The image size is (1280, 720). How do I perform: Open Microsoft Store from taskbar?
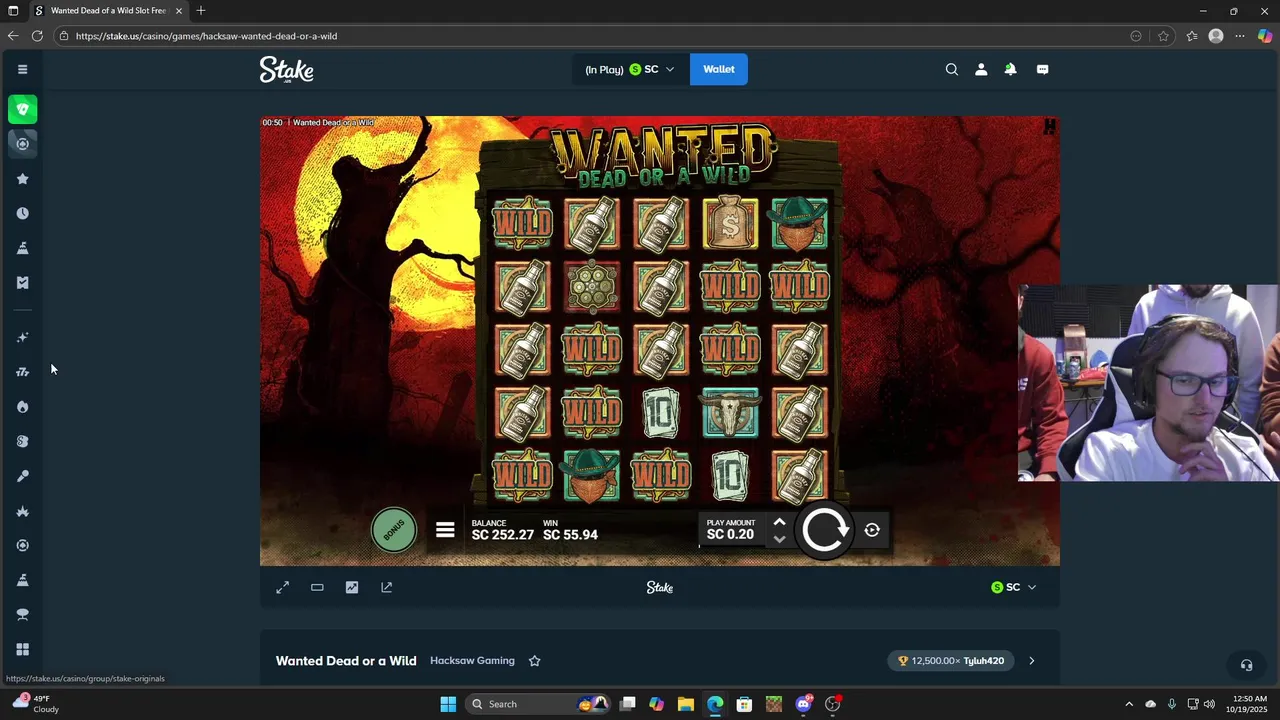point(744,704)
